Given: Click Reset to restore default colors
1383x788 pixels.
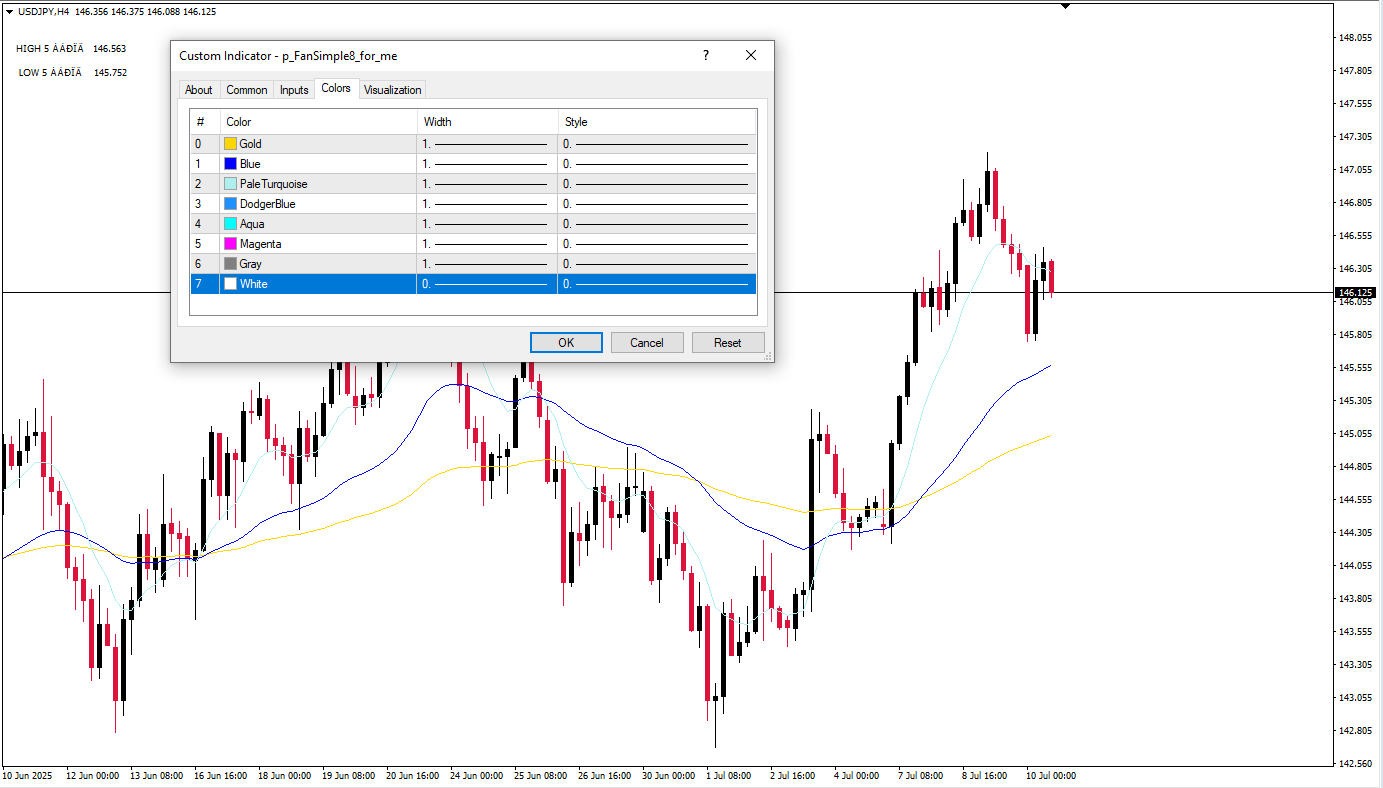Looking at the screenshot, I should (727, 343).
